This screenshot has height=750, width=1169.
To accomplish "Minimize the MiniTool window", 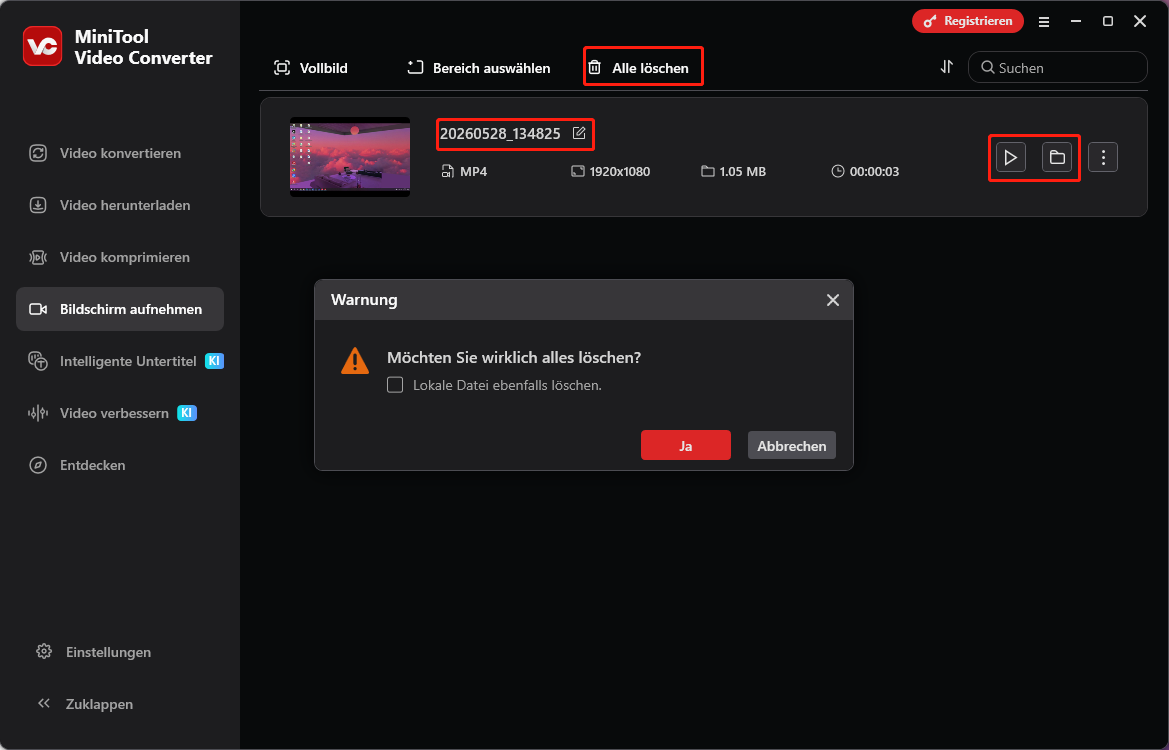I will (x=1076, y=22).
